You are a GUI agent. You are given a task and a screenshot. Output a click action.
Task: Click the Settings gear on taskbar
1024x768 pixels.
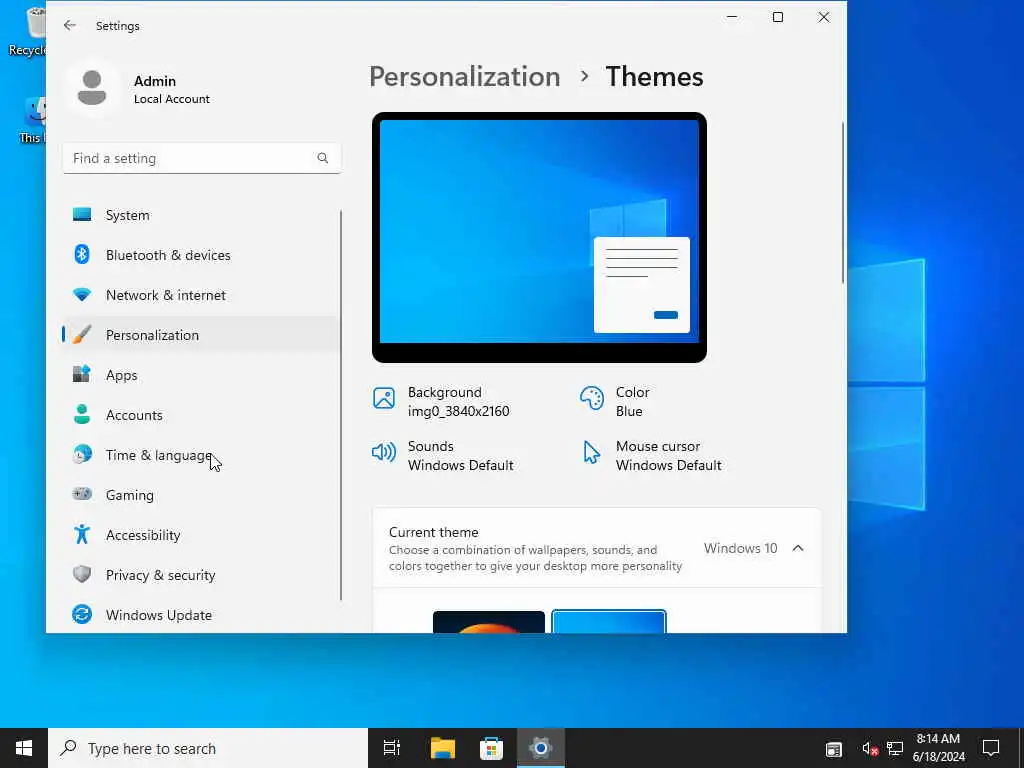541,748
